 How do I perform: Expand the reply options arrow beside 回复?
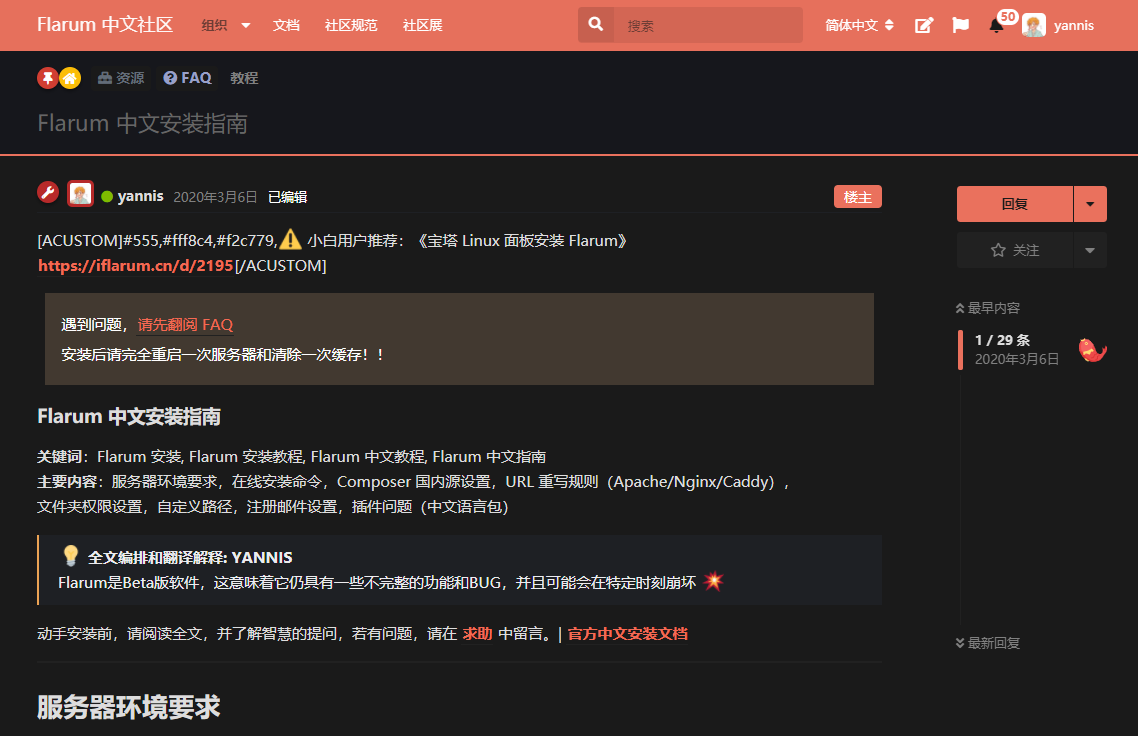point(1089,202)
